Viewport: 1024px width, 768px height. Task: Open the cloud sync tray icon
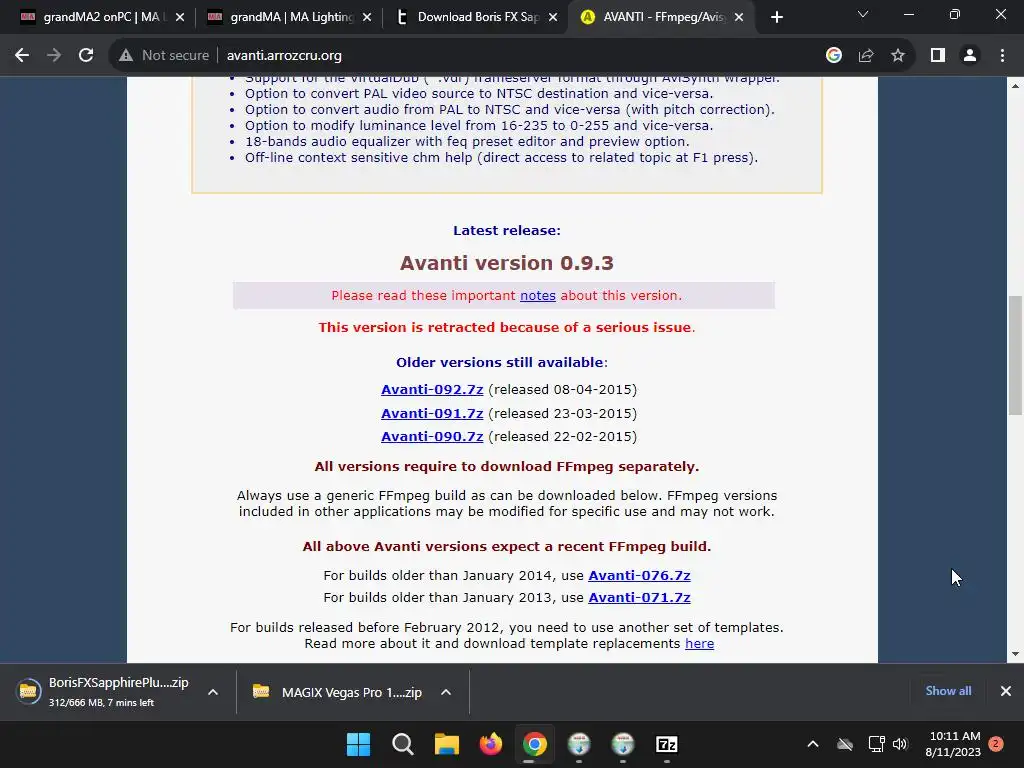pos(845,744)
